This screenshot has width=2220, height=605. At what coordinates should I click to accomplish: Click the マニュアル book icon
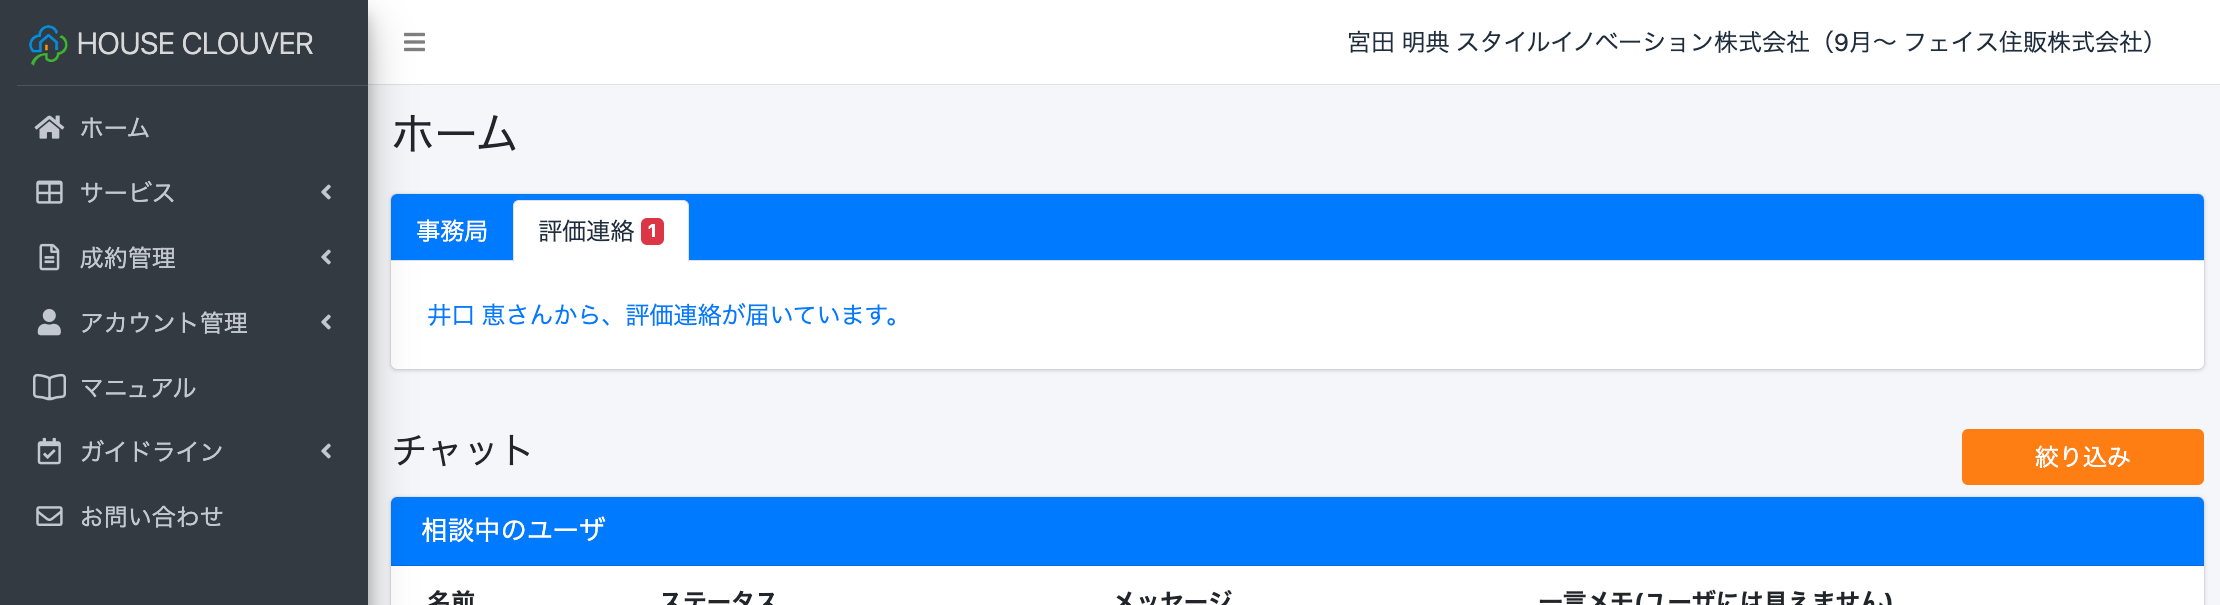click(x=49, y=387)
